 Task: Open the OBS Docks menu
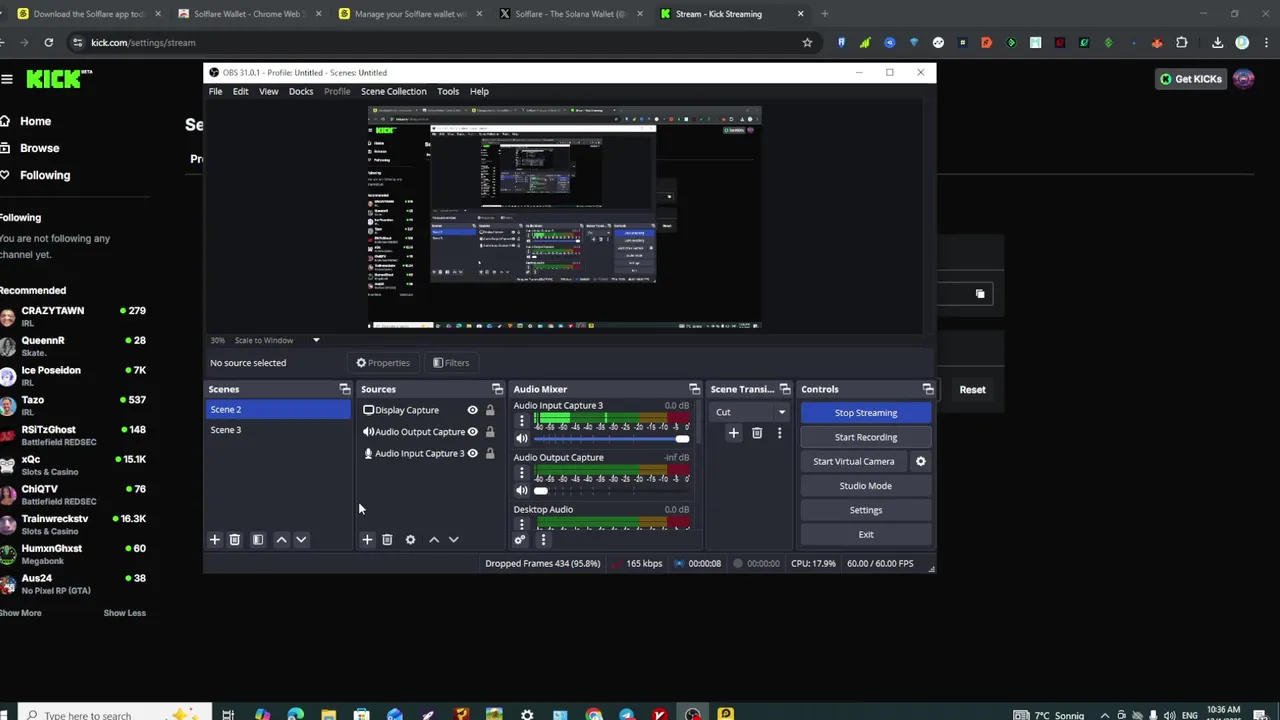click(301, 91)
